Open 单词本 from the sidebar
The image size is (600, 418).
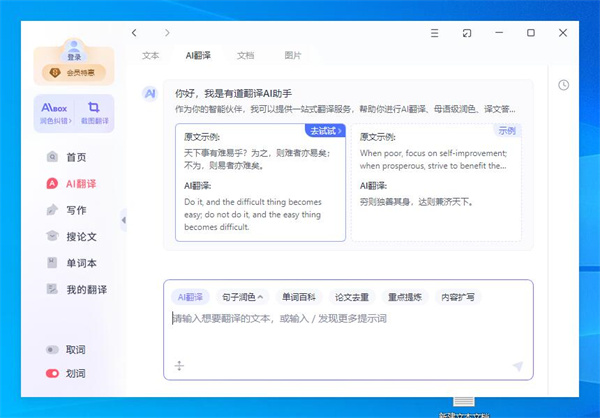80,263
